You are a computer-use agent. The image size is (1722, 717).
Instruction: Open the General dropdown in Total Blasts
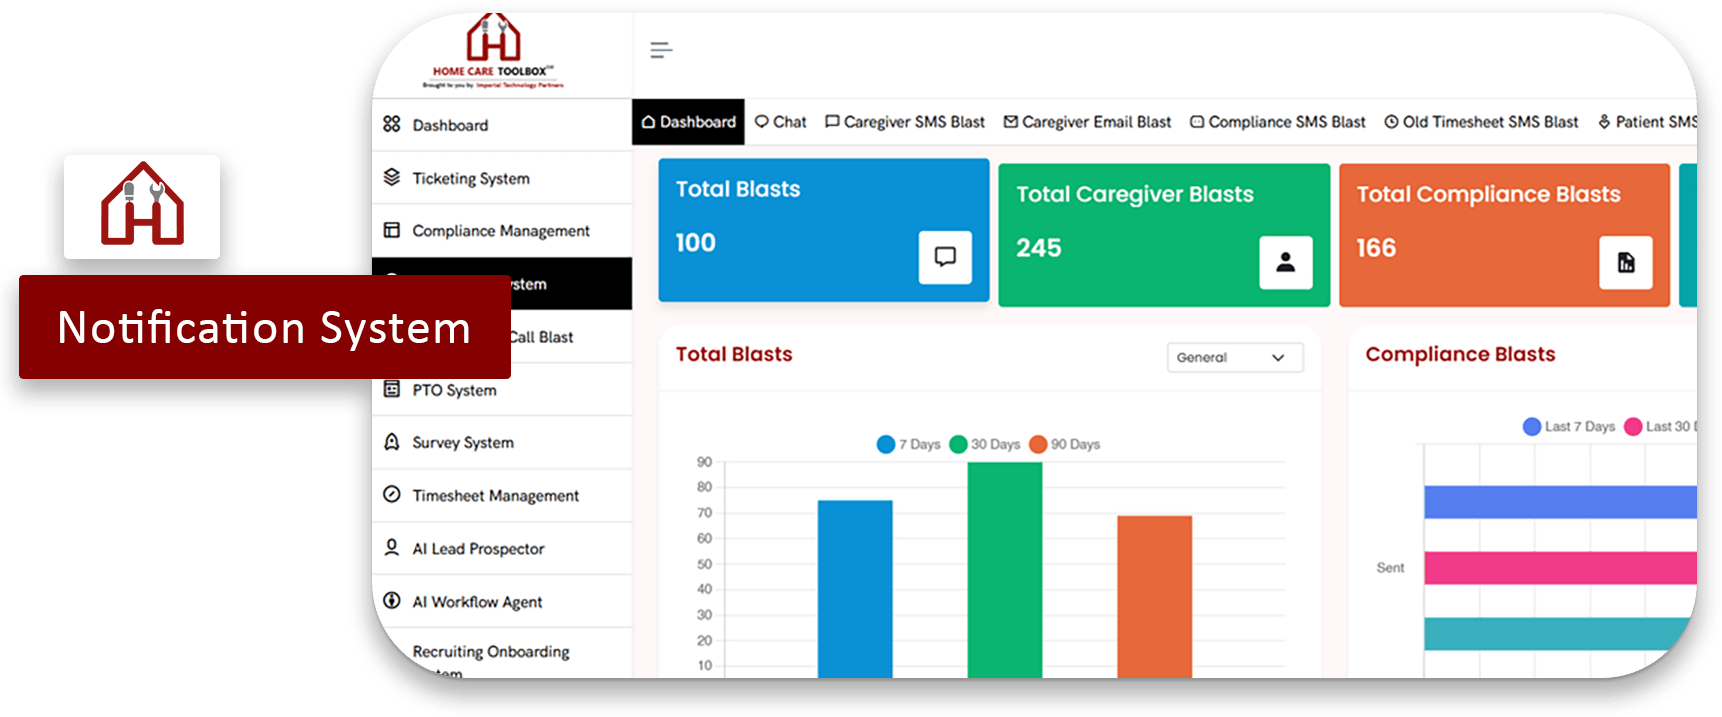[1234, 358]
